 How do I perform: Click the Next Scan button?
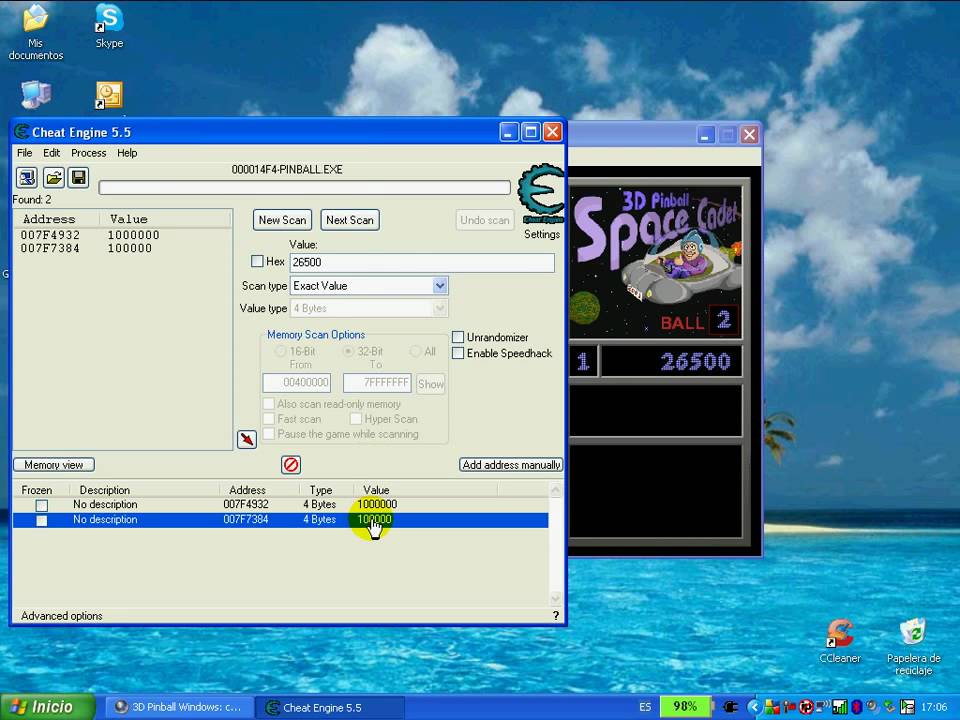(350, 220)
